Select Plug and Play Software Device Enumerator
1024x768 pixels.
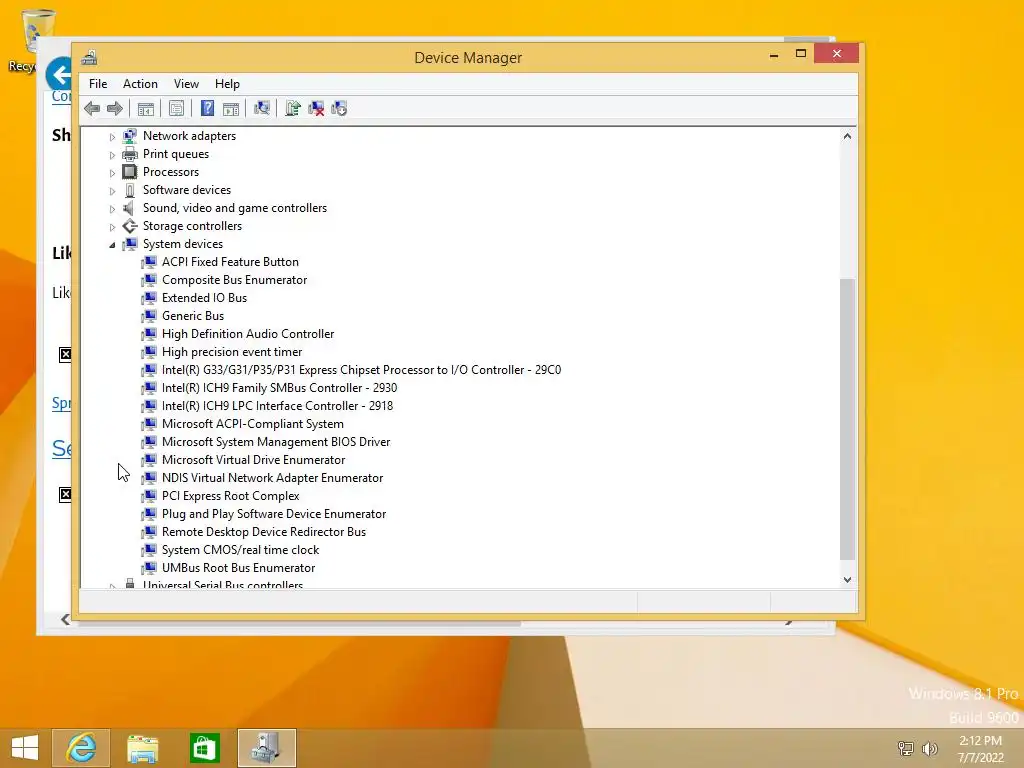tap(274, 514)
